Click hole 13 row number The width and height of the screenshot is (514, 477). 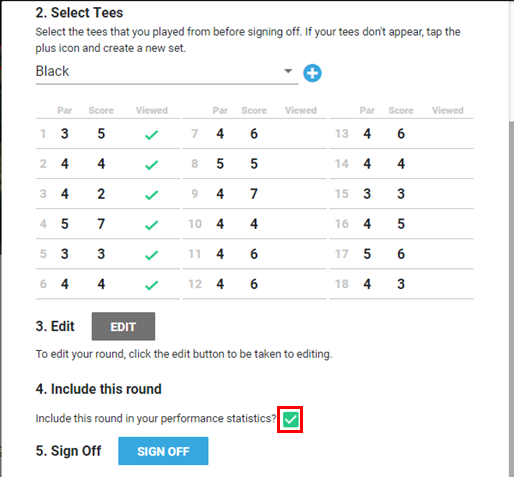pyautogui.click(x=342, y=134)
